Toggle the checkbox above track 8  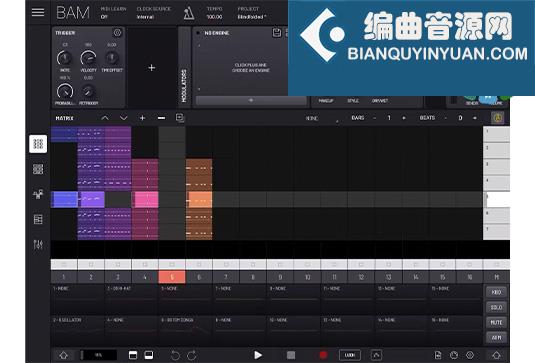[x=253, y=264]
